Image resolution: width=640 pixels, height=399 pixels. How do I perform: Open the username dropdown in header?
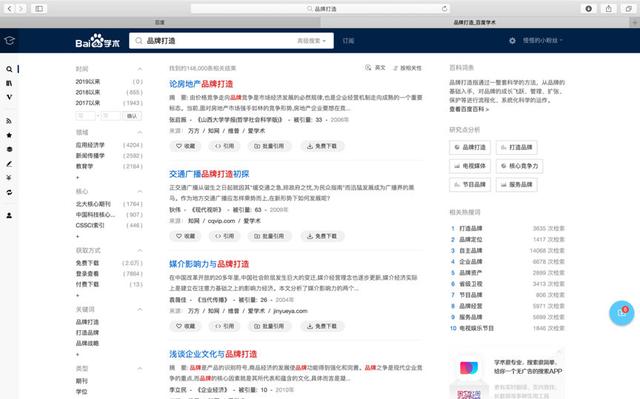click(542, 40)
